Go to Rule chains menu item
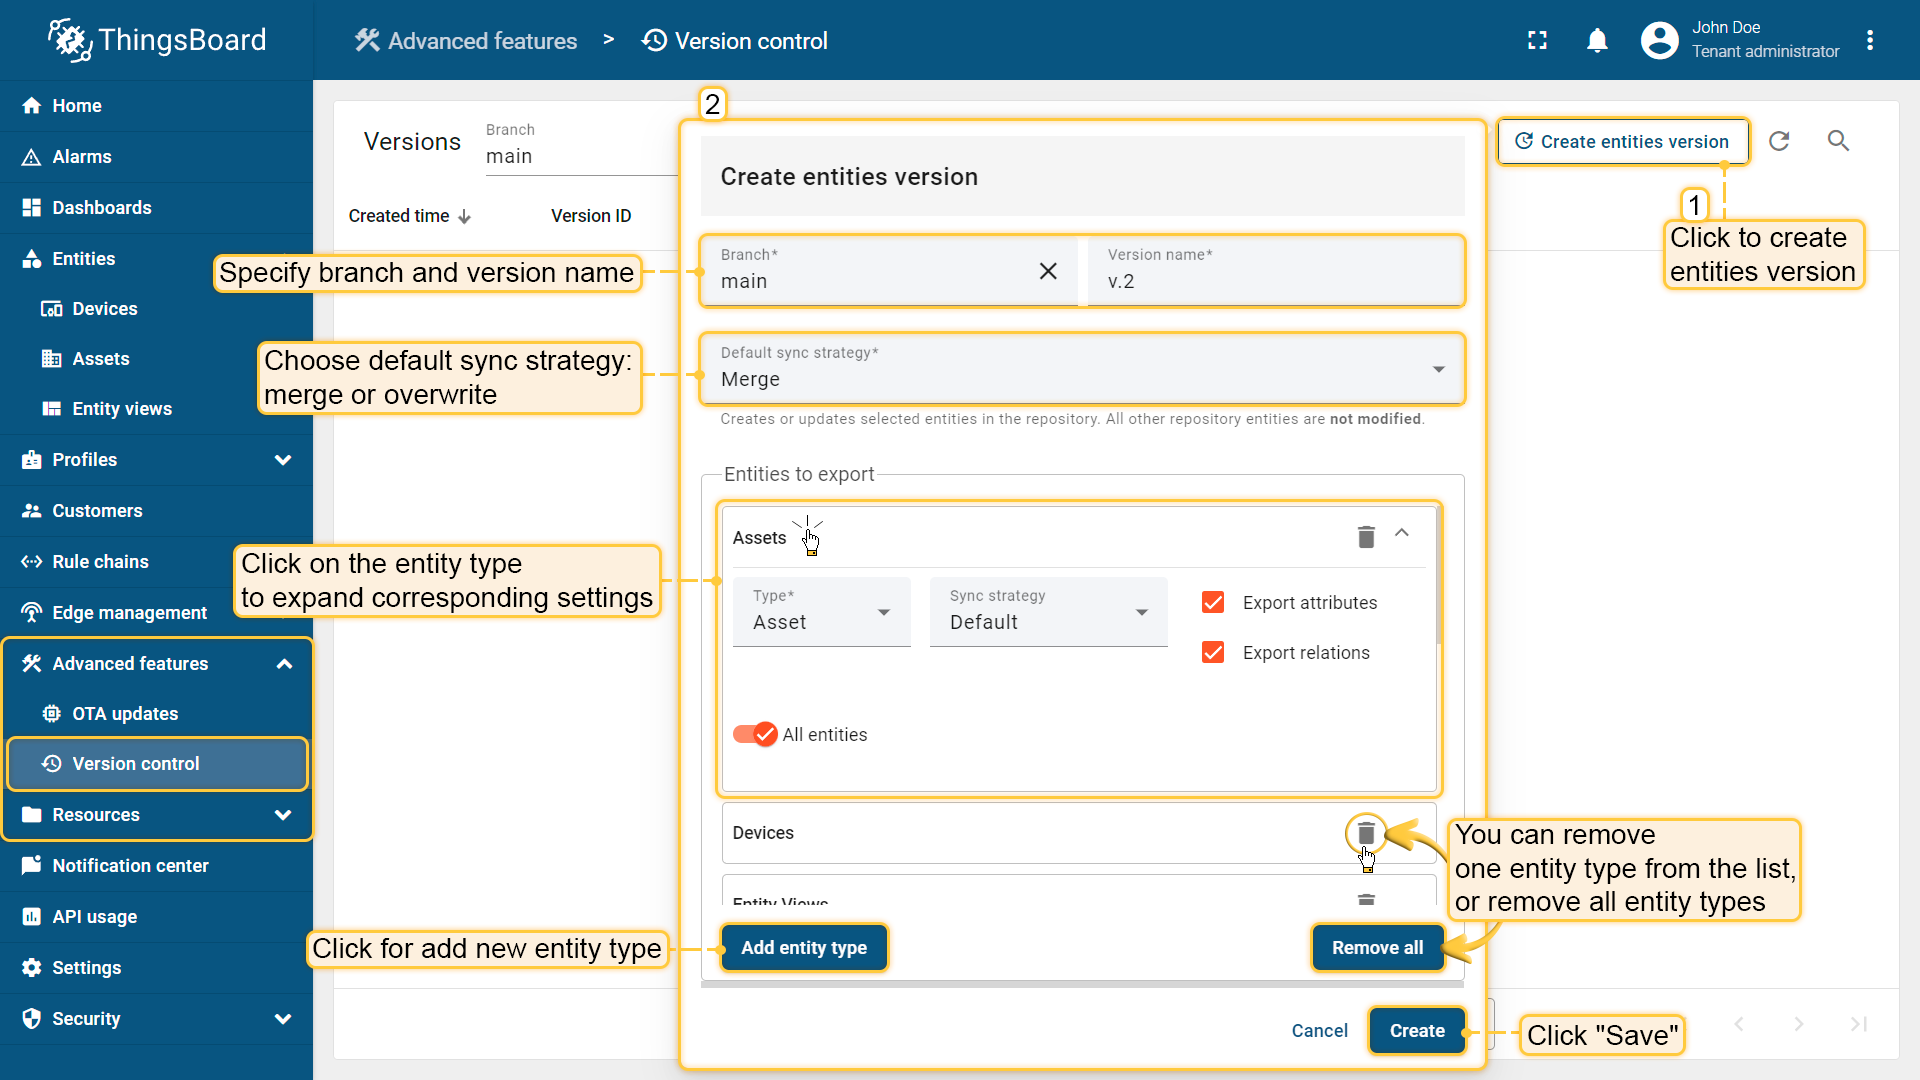Screen dimensions: 1920x1080 pyautogui.click(x=100, y=561)
